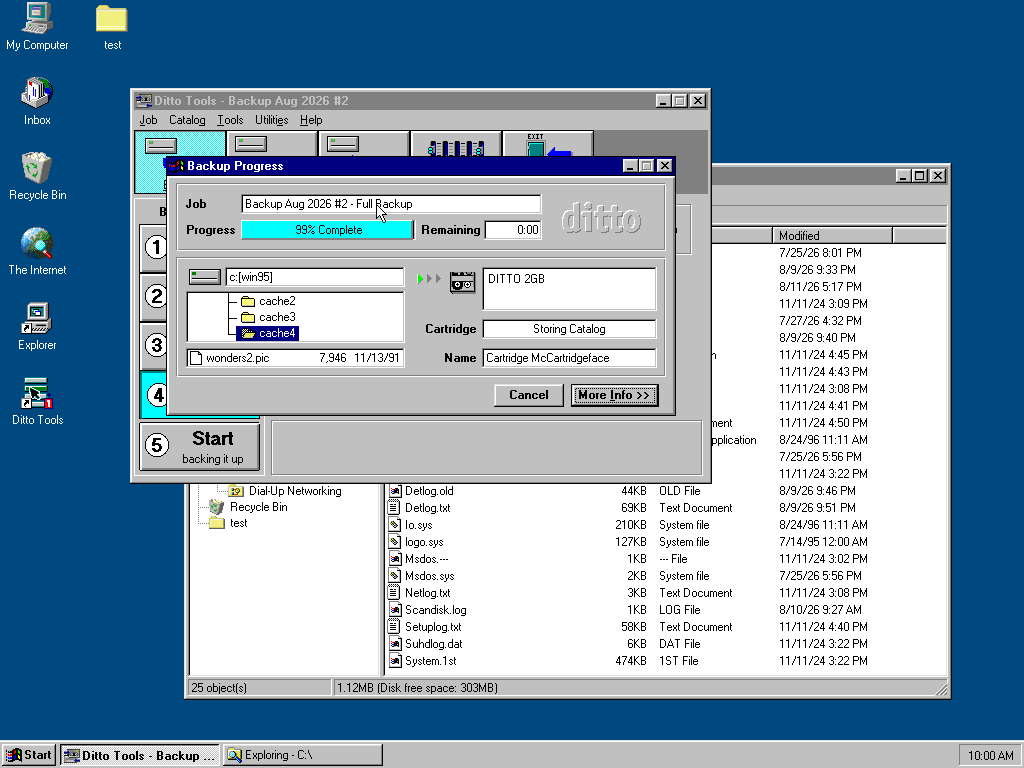Select the cache3 folder in backup tree
Screen dimensions: 1024x768
(x=268, y=317)
